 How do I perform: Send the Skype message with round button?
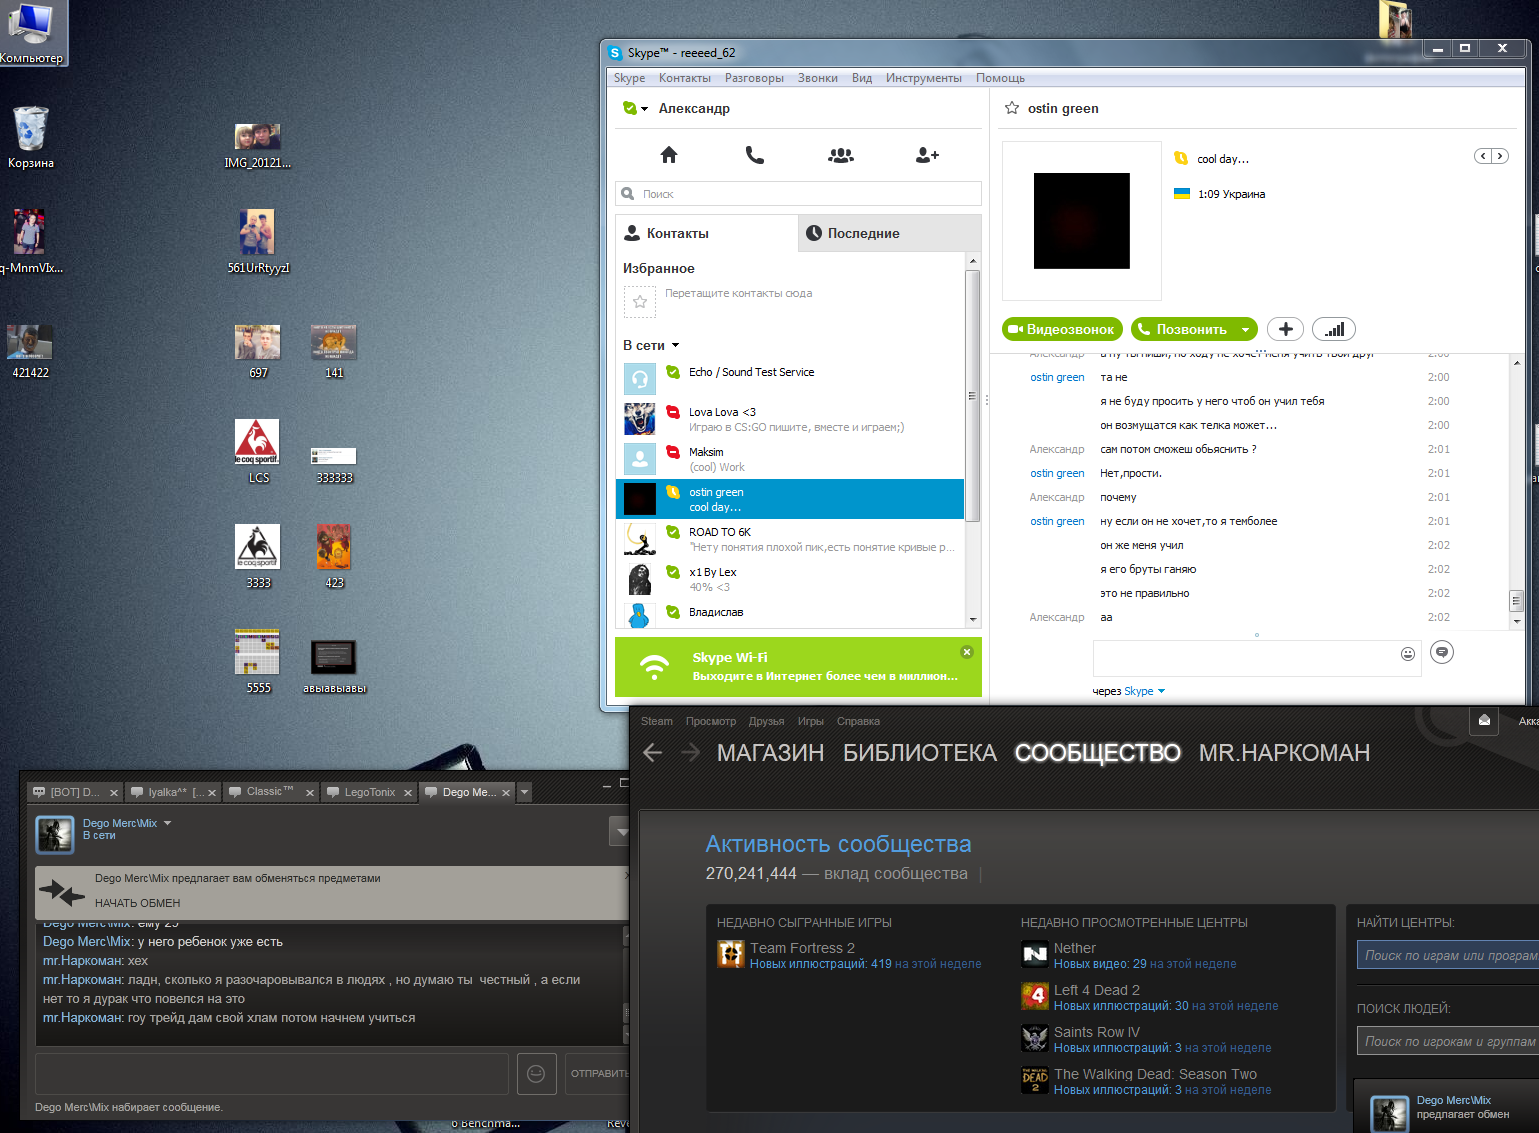click(x=1441, y=652)
